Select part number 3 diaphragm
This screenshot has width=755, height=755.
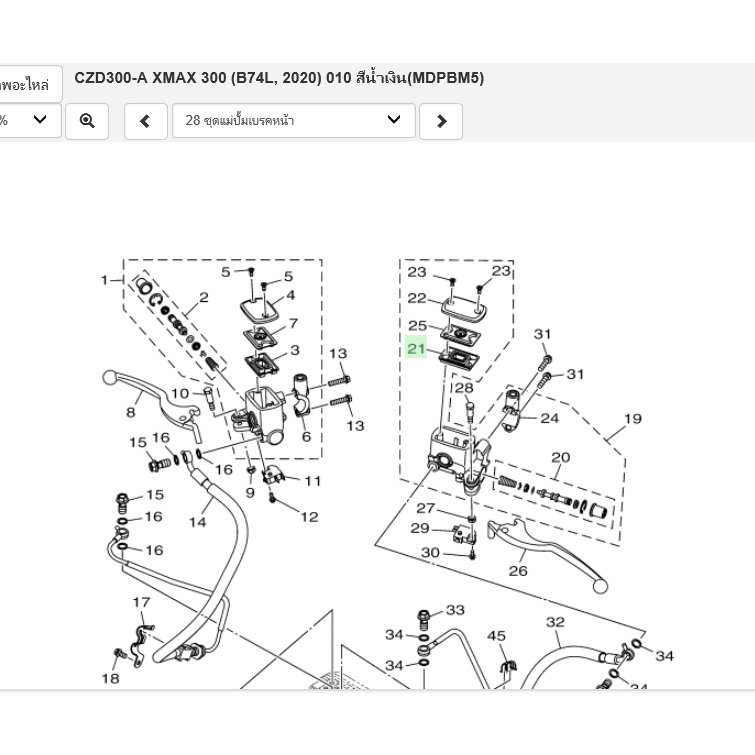295,350
